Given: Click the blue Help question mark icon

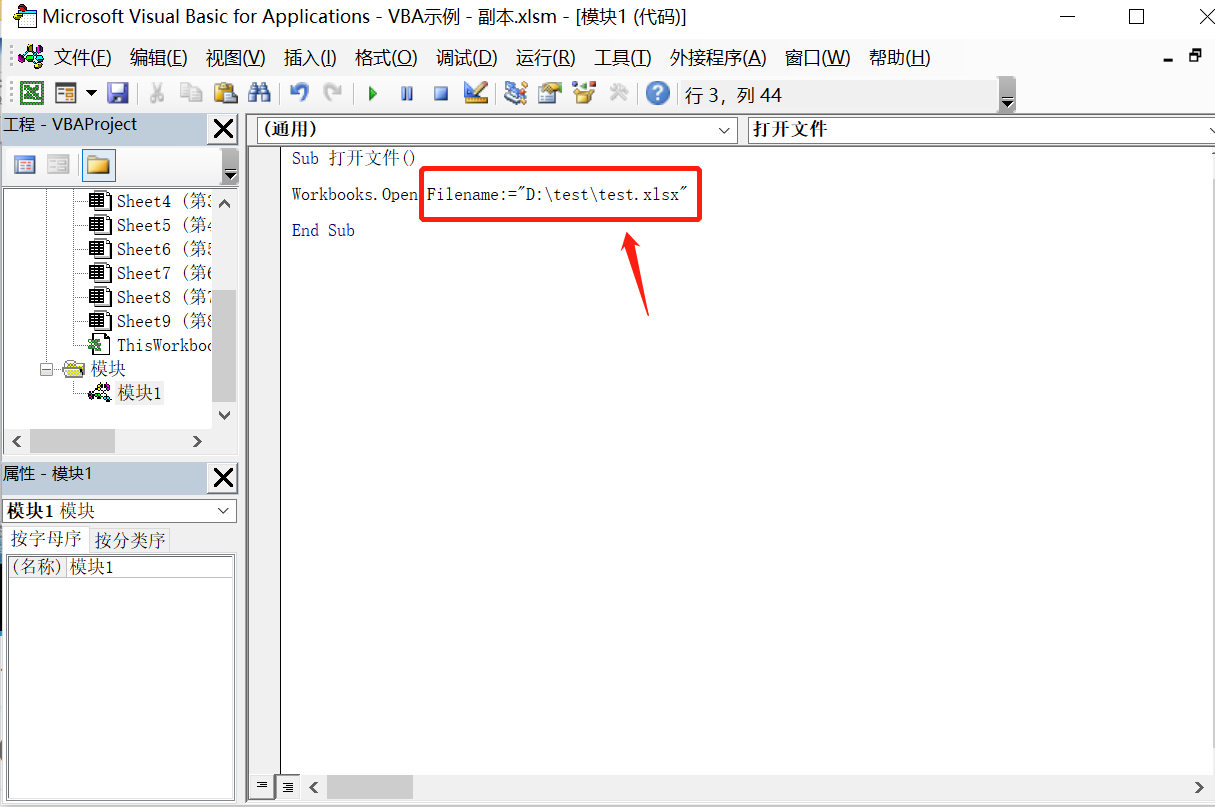Looking at the screenshot, I should (x=657, y=93).
